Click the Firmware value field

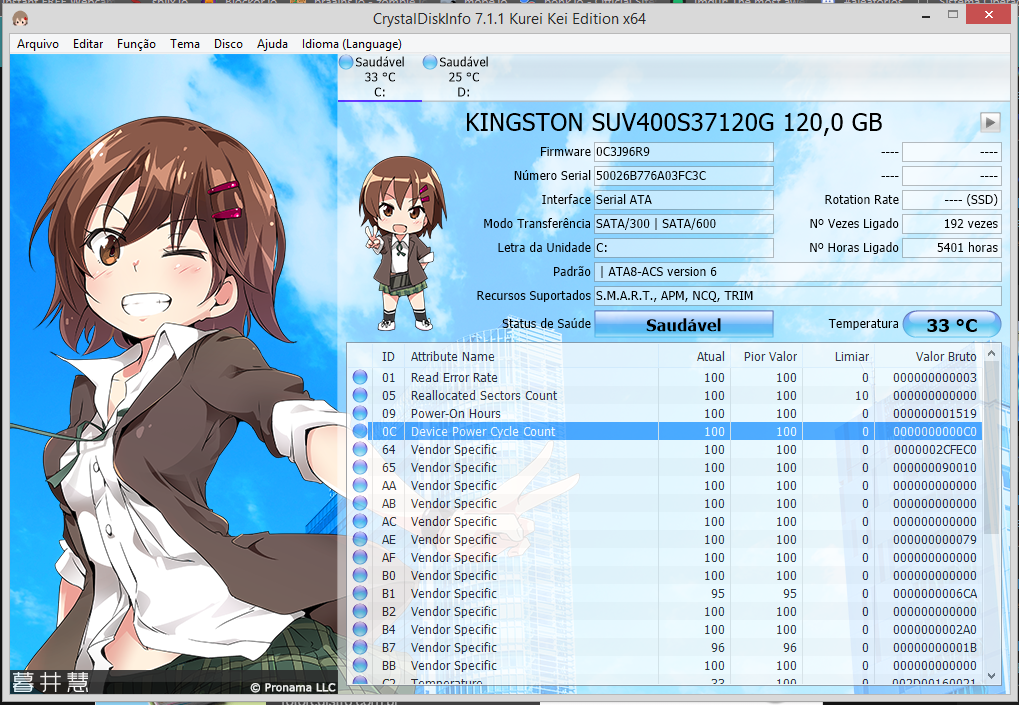pyautogui.click(x=684, y=152)
